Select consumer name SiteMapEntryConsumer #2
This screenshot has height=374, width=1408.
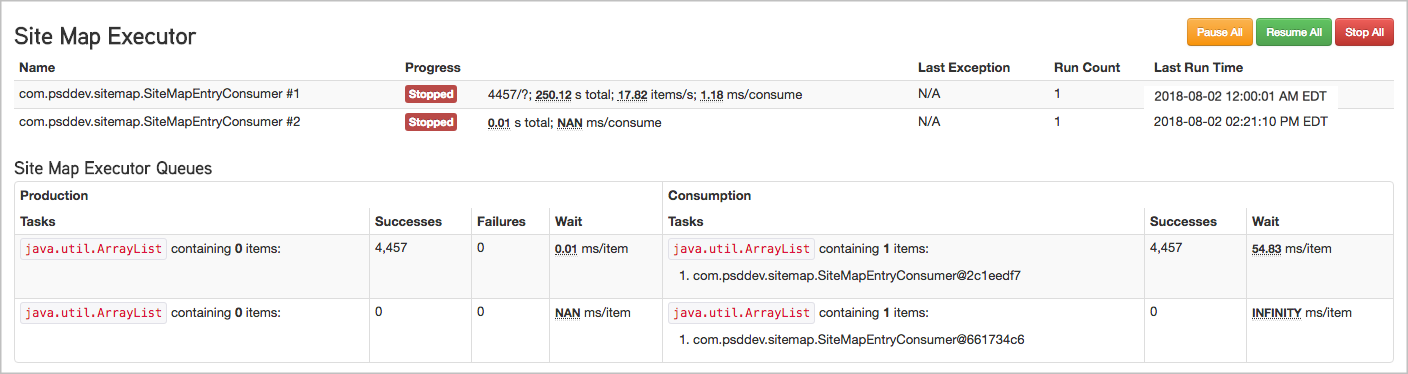160,122
